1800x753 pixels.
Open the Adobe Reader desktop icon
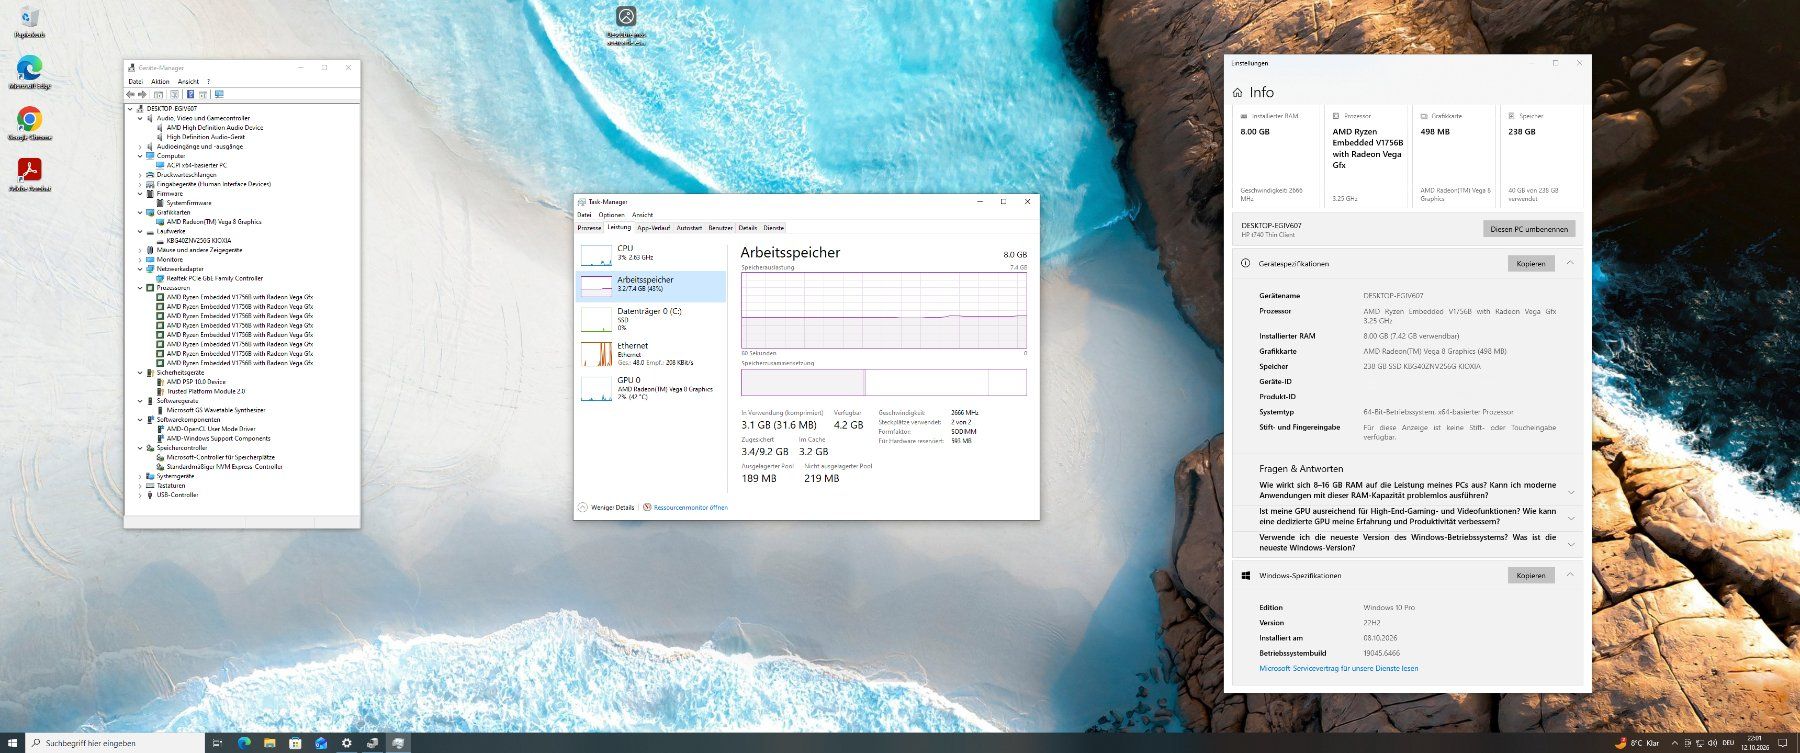click(29, 174)
